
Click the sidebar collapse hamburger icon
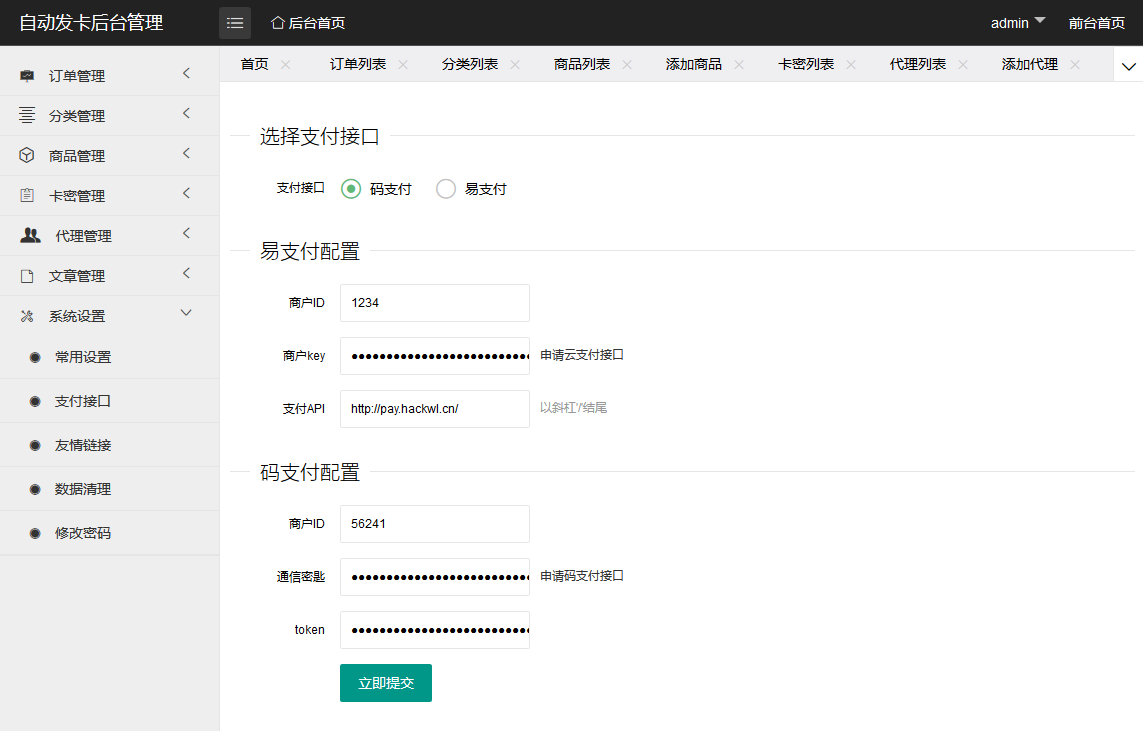tap(235, 23)
